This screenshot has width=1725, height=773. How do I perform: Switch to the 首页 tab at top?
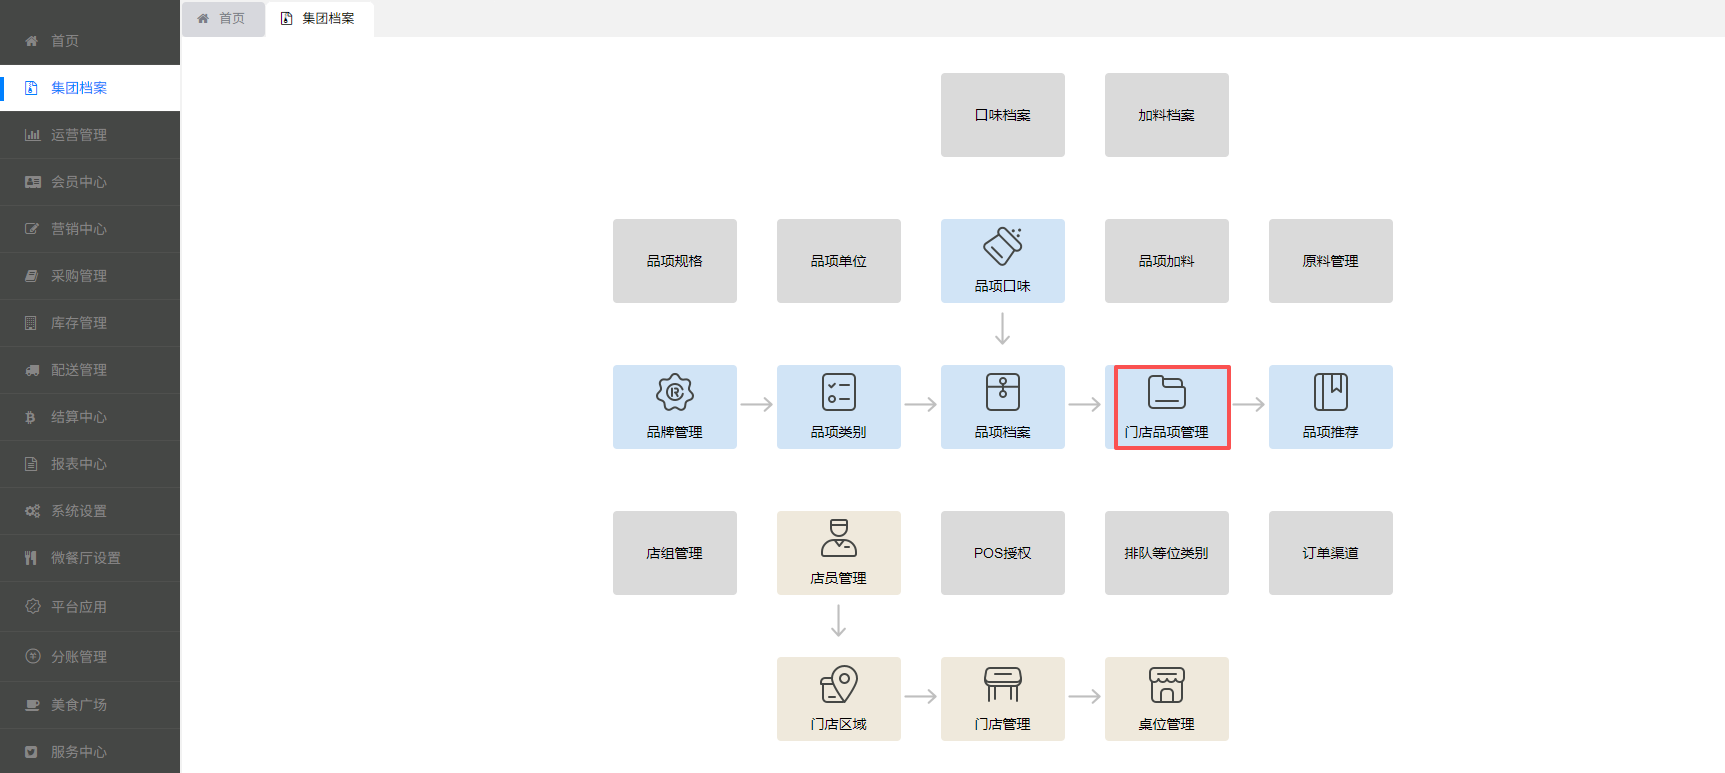(223, 19)
